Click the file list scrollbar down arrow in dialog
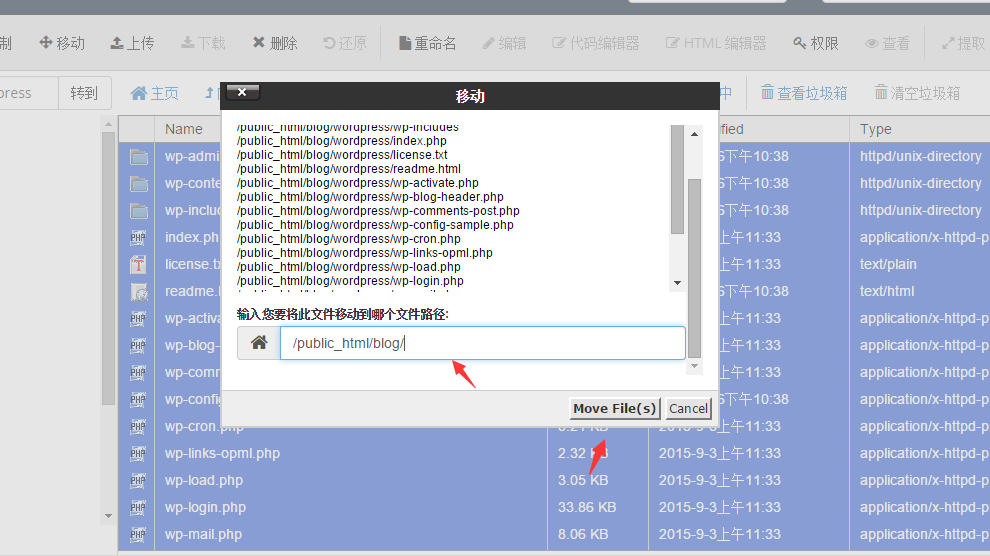 pyautogui.click(x=677, y=283)
